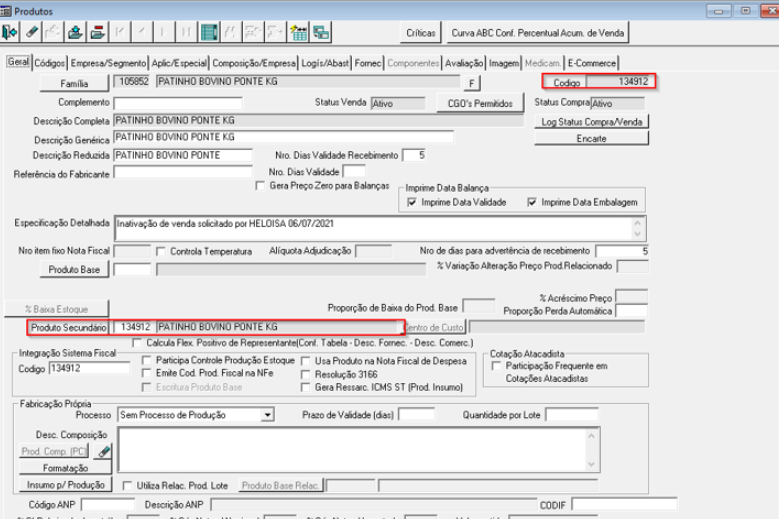Click the Encarte button
The image size is (779, 519).
click(592, 139)
